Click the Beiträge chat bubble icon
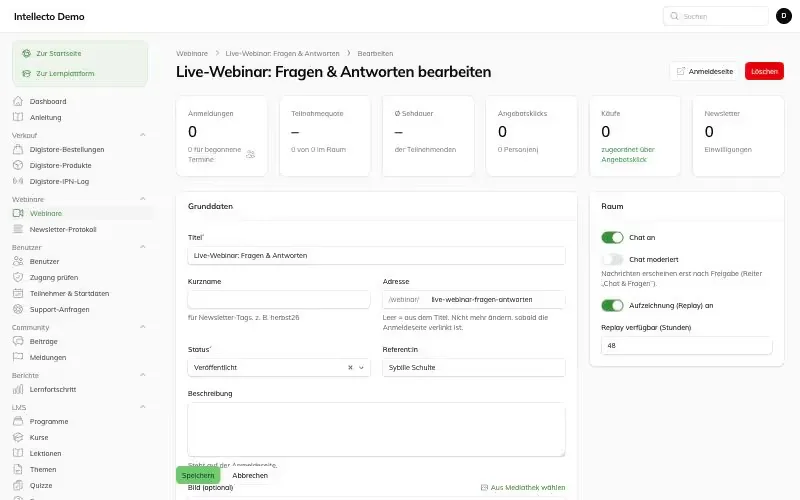This screenshot has height=500, width=800. (18, 341)
